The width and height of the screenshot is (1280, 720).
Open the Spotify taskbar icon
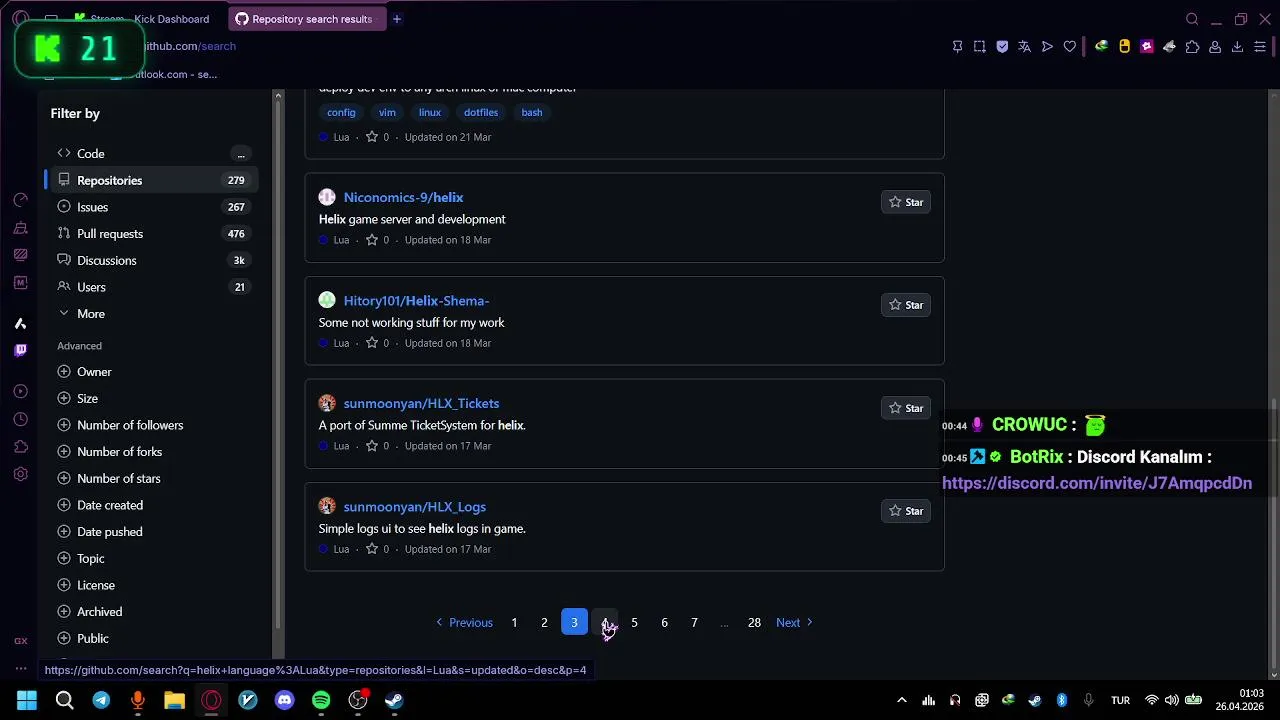321,700
